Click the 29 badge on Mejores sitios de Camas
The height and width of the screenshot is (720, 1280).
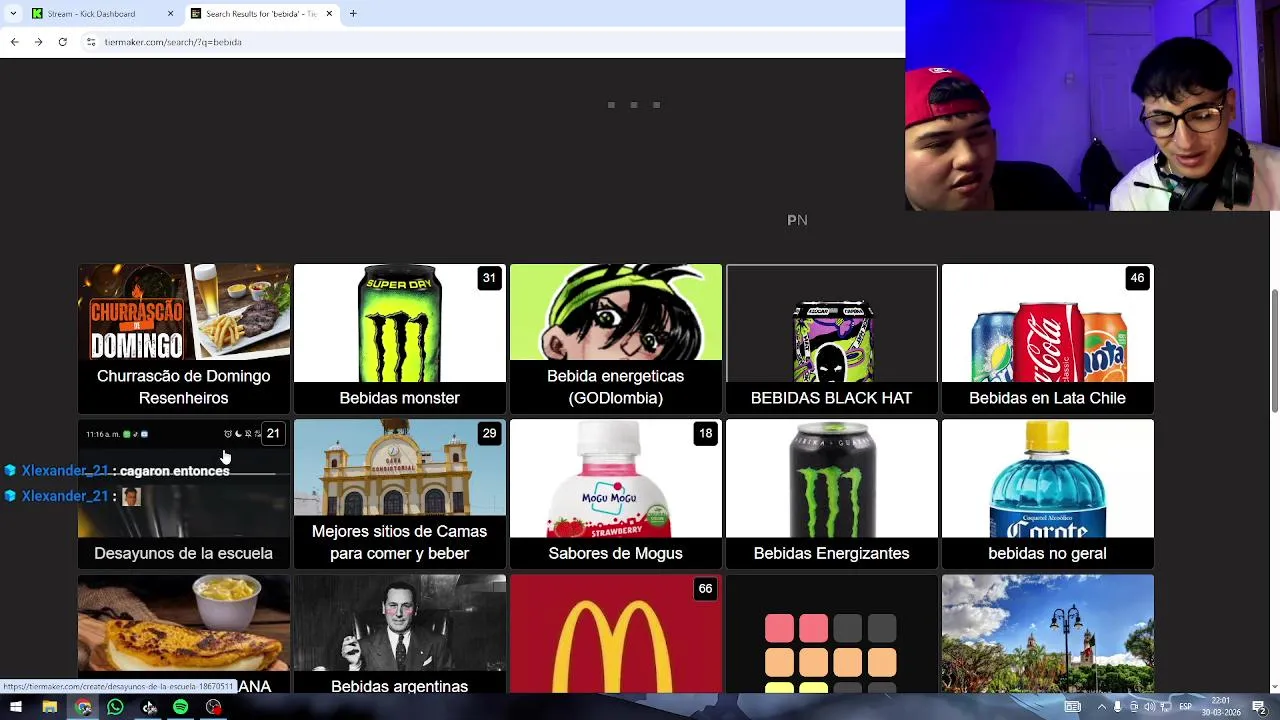point(489,433)
